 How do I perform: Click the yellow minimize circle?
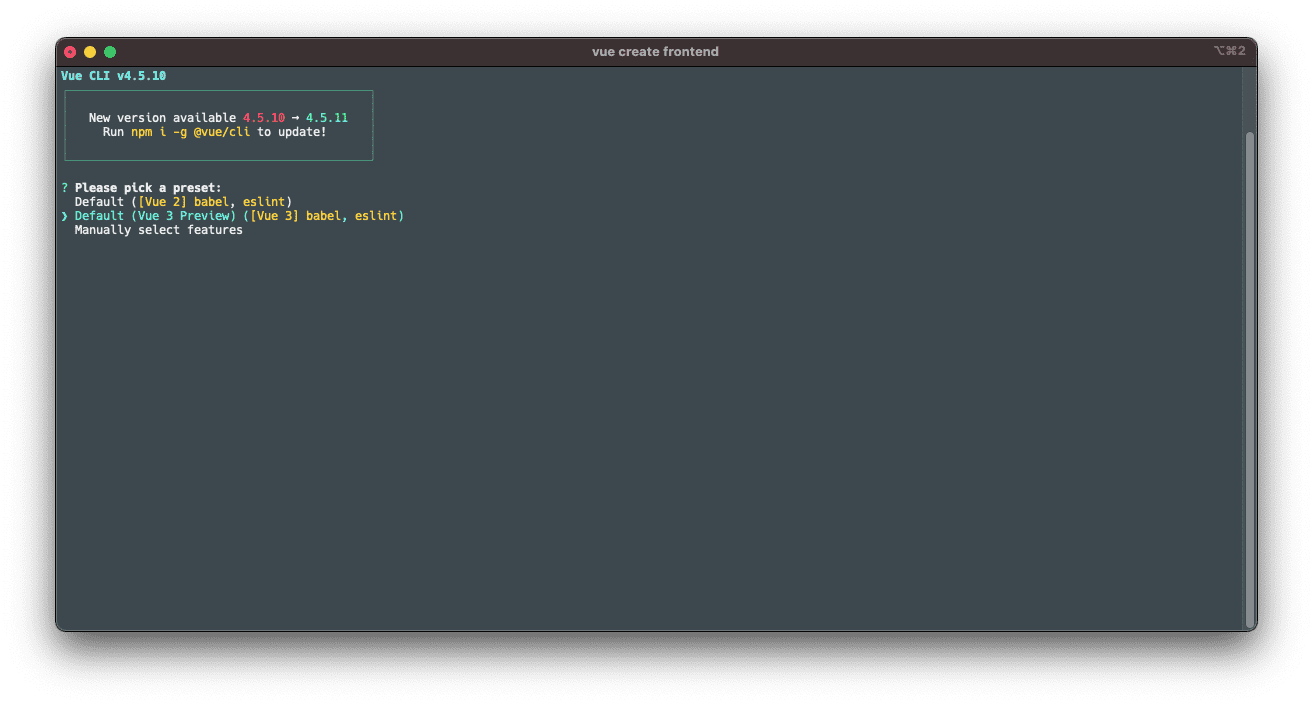click(x=90, y=51)
